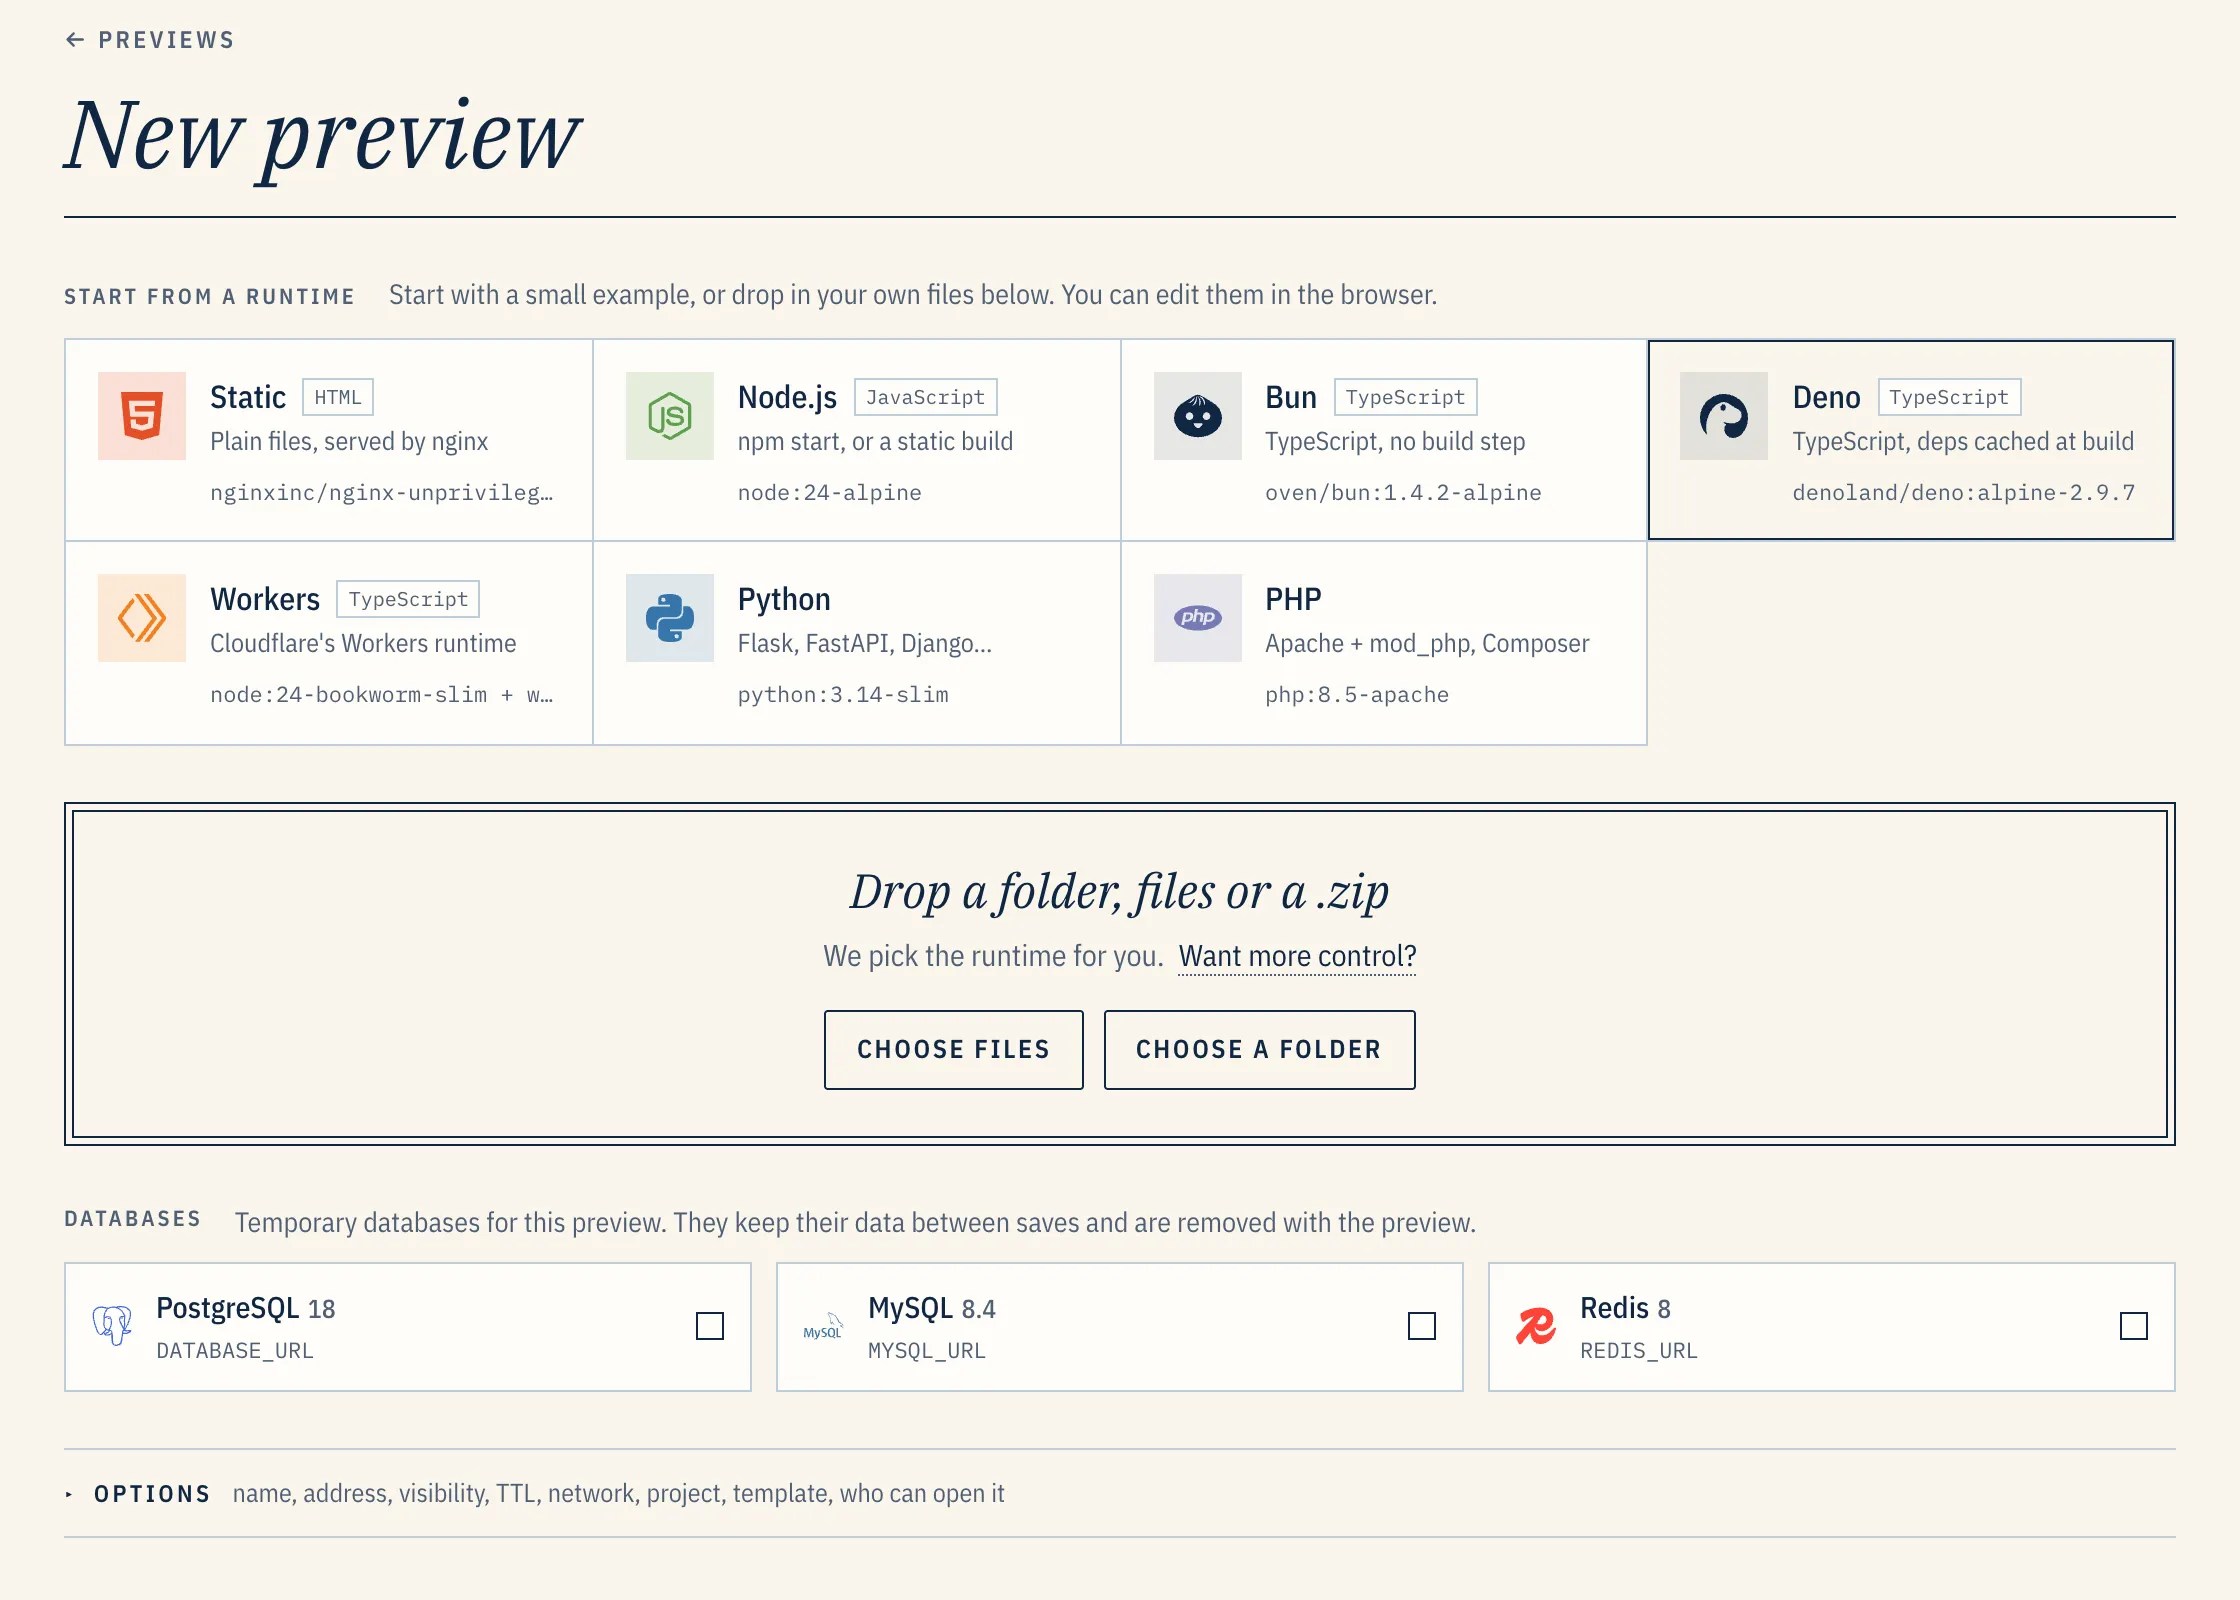Click 'TypeScript, deps cached at build' description
Image resolution: width=2240 pixels, height=1600 pixels.
pyautogui.click(x=1963, y=442)
